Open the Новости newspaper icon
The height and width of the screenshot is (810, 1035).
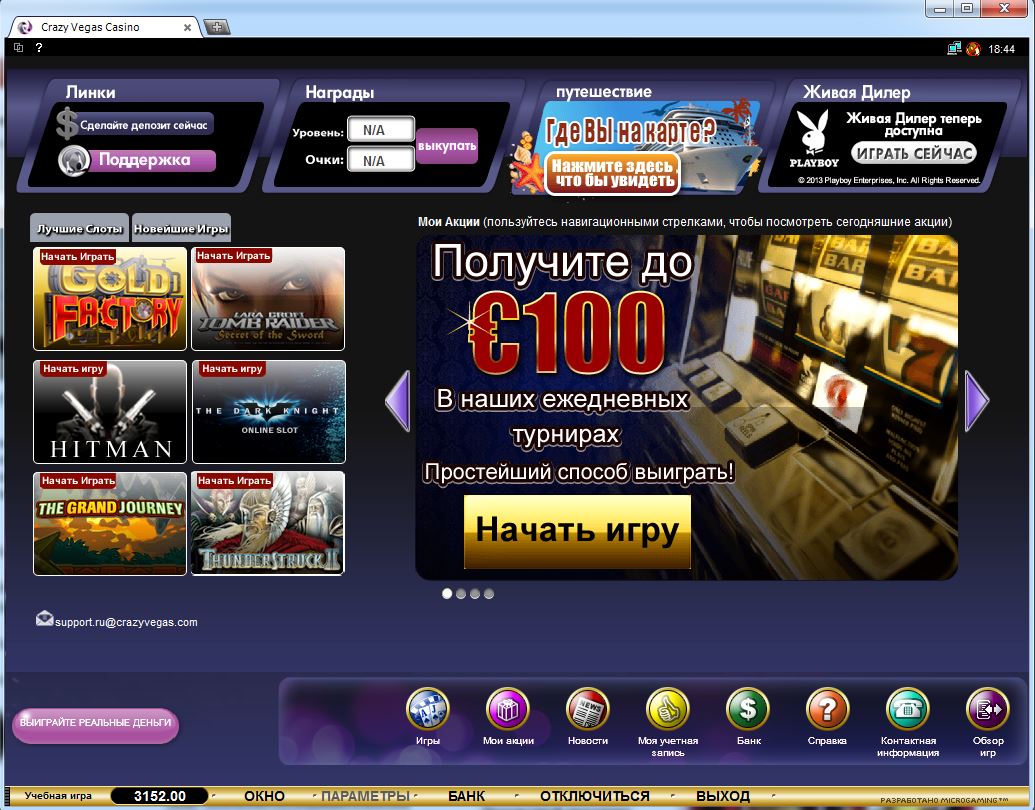coord(587,709)
